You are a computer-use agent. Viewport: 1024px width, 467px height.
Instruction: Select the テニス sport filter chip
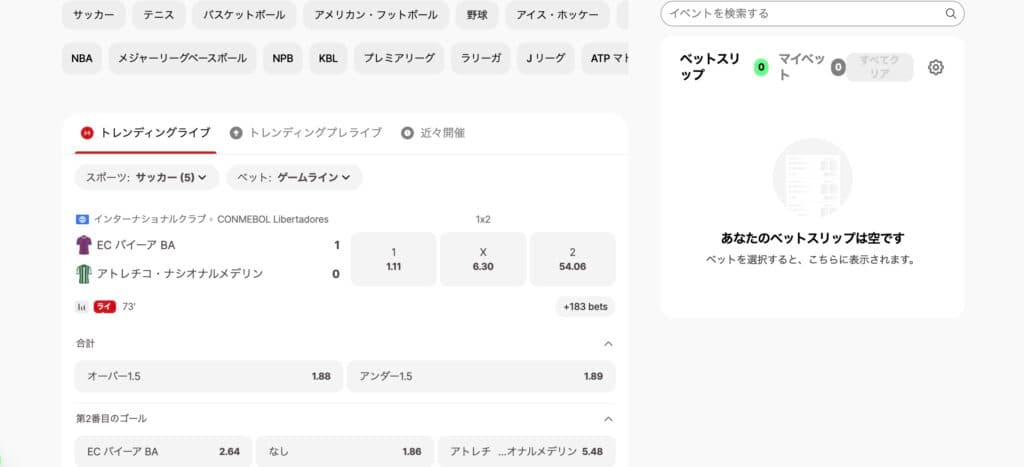click(157, 15)
